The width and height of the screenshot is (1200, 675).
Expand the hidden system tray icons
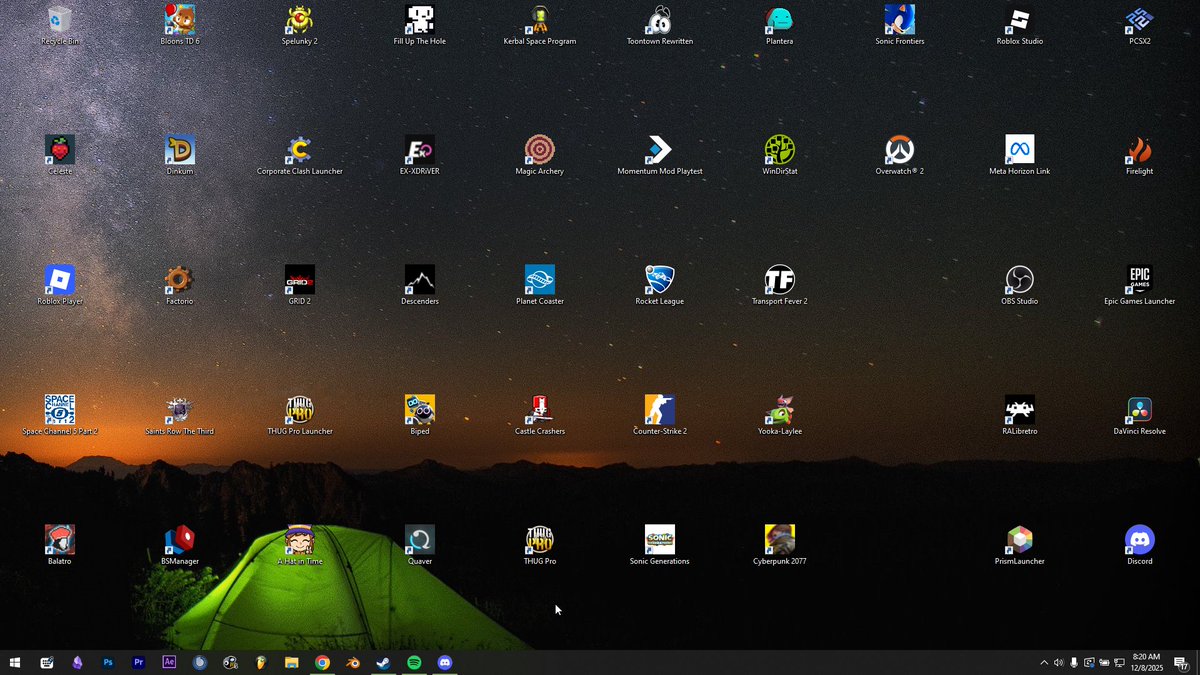pyautogui.click(x=1044, y=662)
